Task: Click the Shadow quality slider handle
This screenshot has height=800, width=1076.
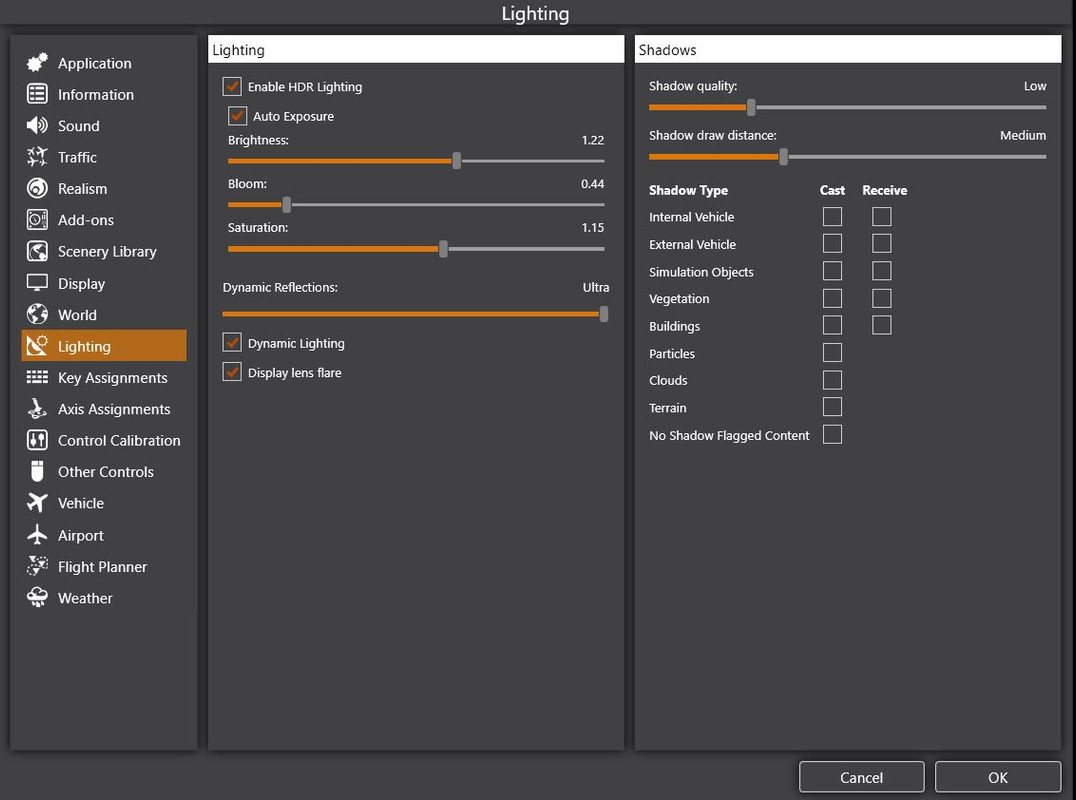Action: (751, 107)
